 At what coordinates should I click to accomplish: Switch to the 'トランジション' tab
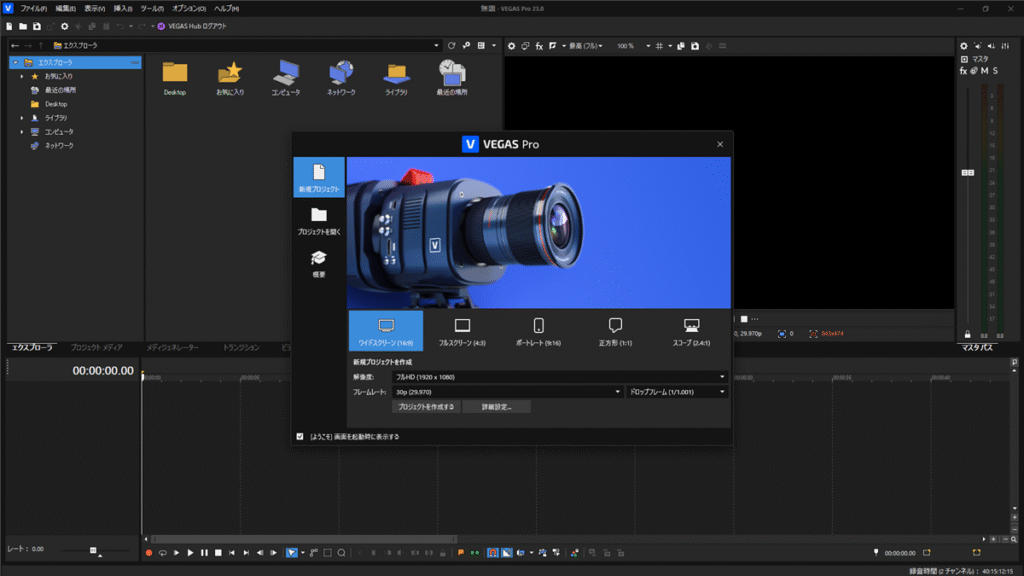[x=241, y=347]
